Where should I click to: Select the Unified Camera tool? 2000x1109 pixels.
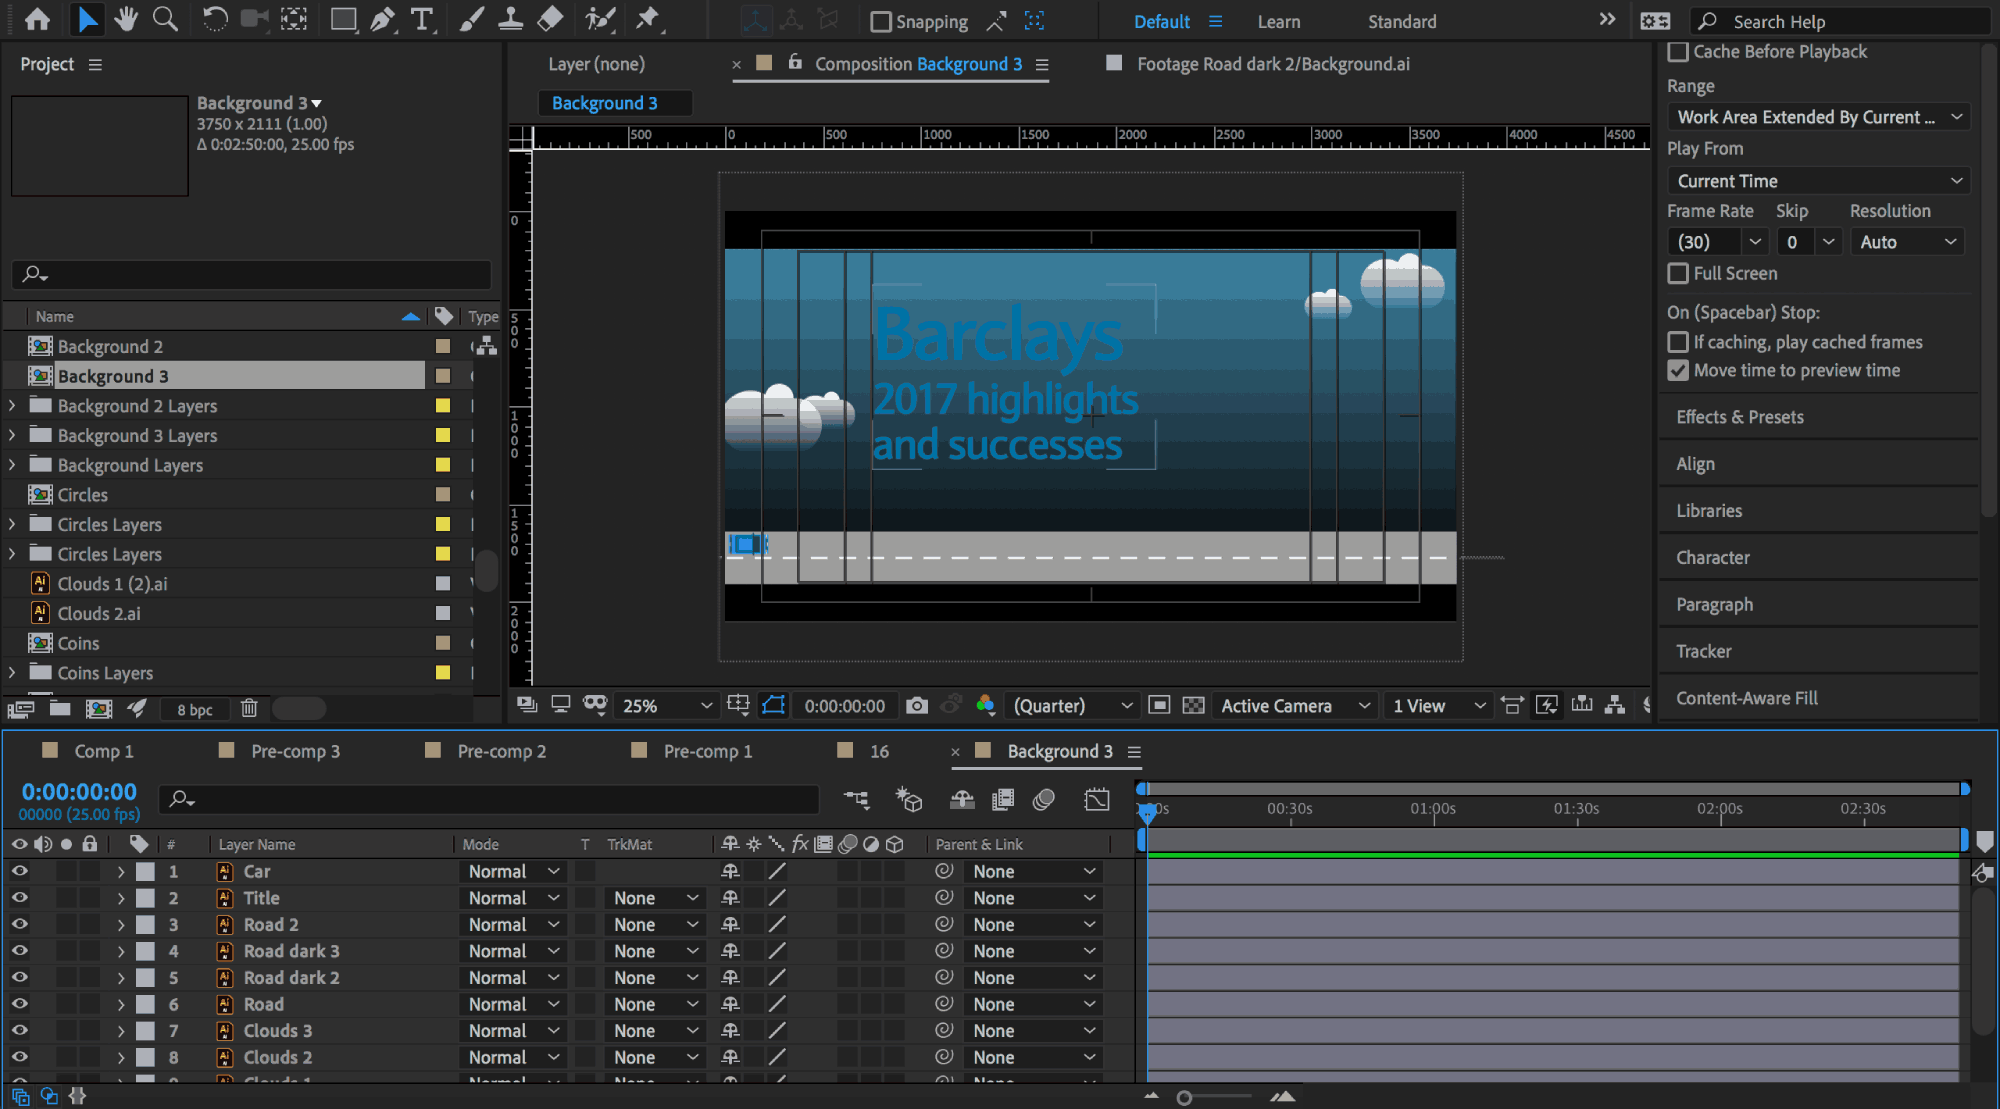tap(255, 19)
